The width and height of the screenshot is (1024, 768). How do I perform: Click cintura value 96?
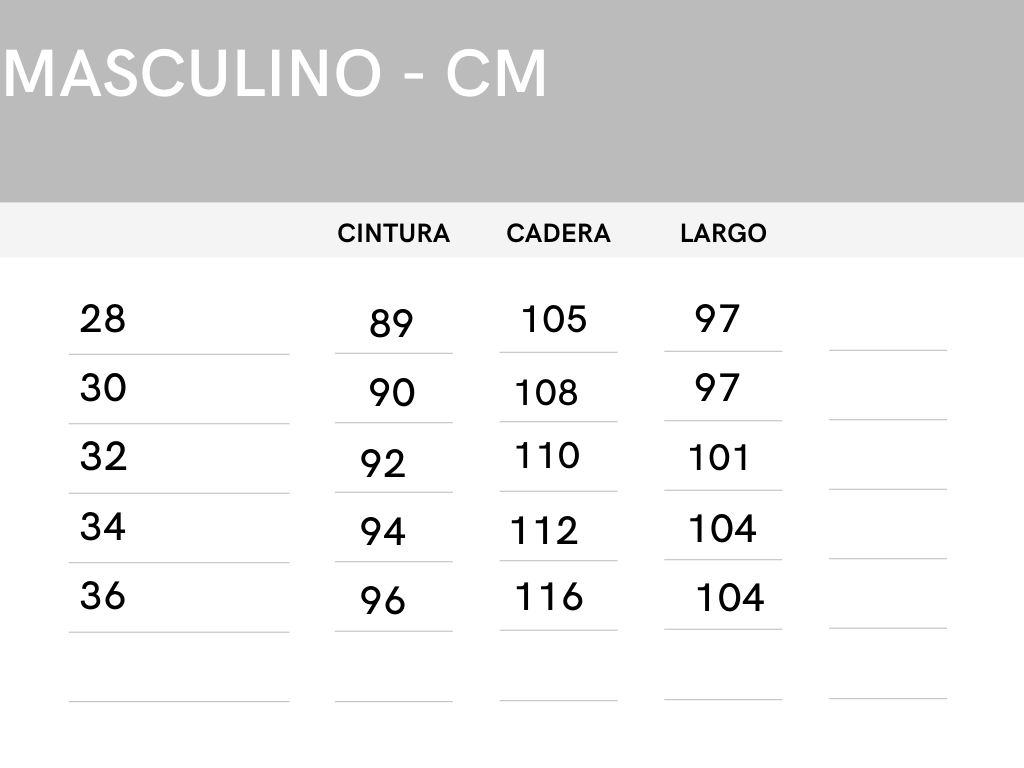383,601
